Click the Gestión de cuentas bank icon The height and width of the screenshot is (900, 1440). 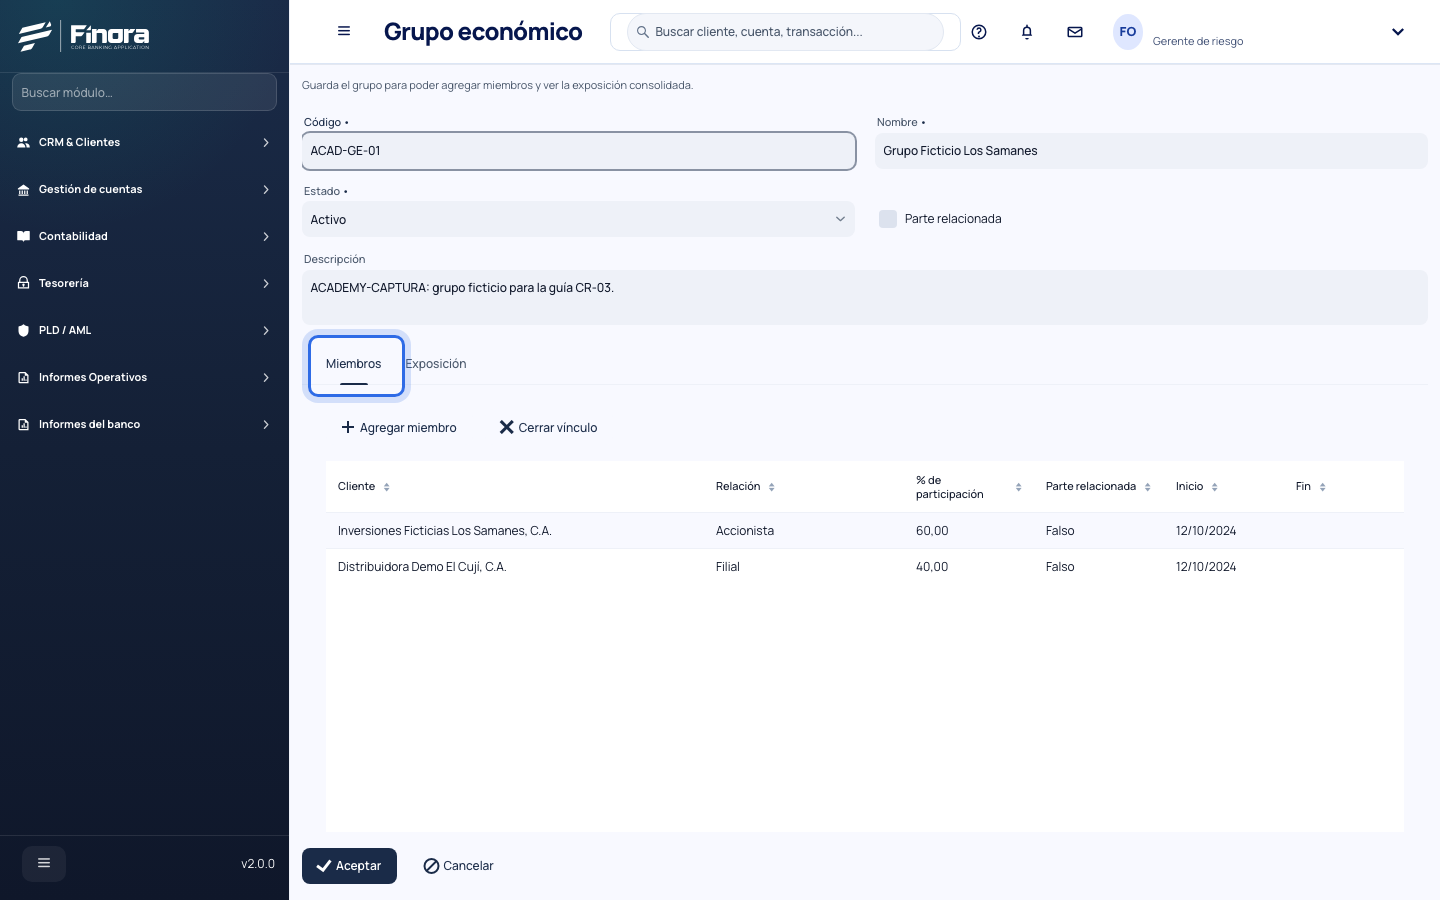(x=24, y=189)
